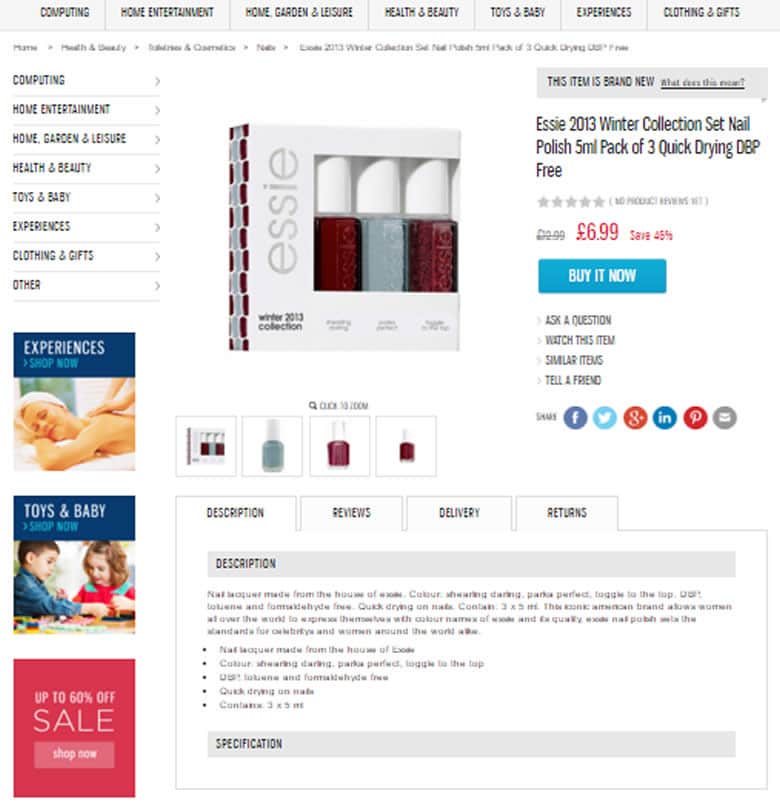The height and width of the screenshot is (808, 780).
Task: Click the Sale shop now banner button
Action: 74,754
